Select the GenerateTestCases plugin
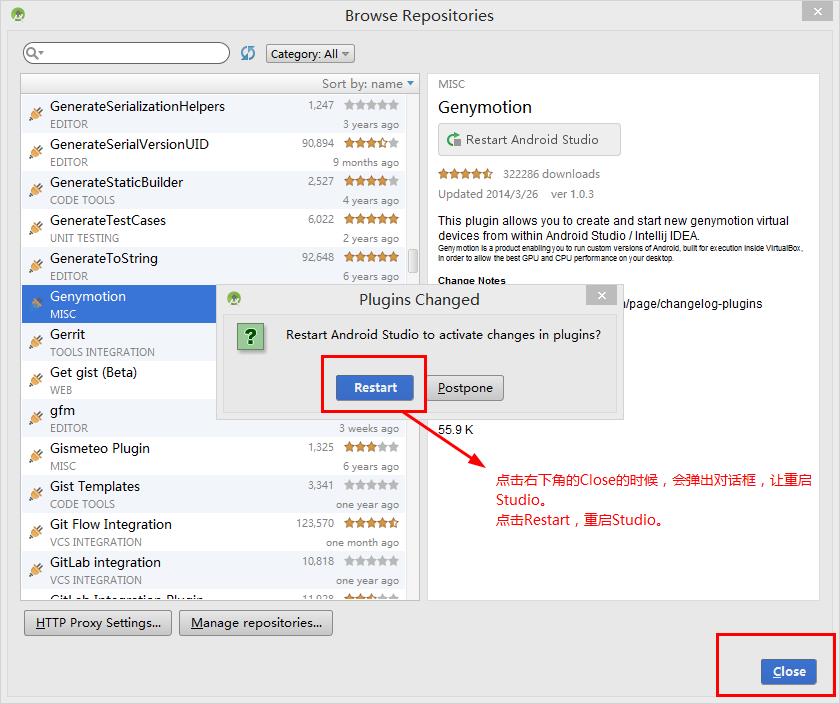 pyautogui.click(x=214, y=228)
